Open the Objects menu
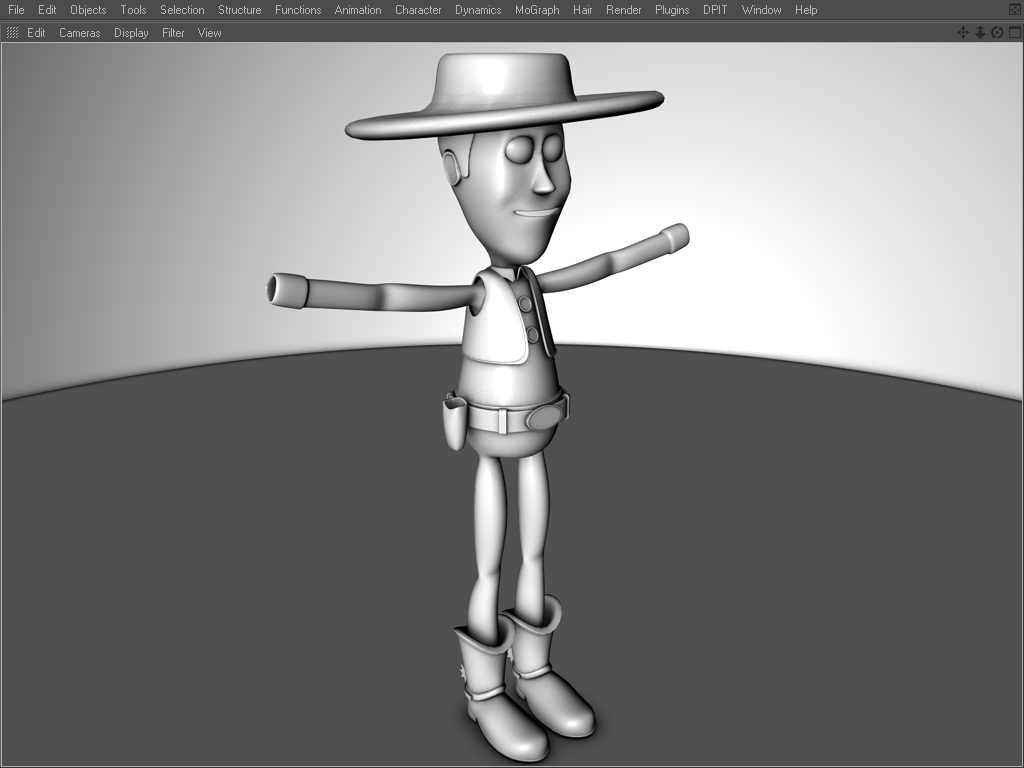 pos(88,10)
